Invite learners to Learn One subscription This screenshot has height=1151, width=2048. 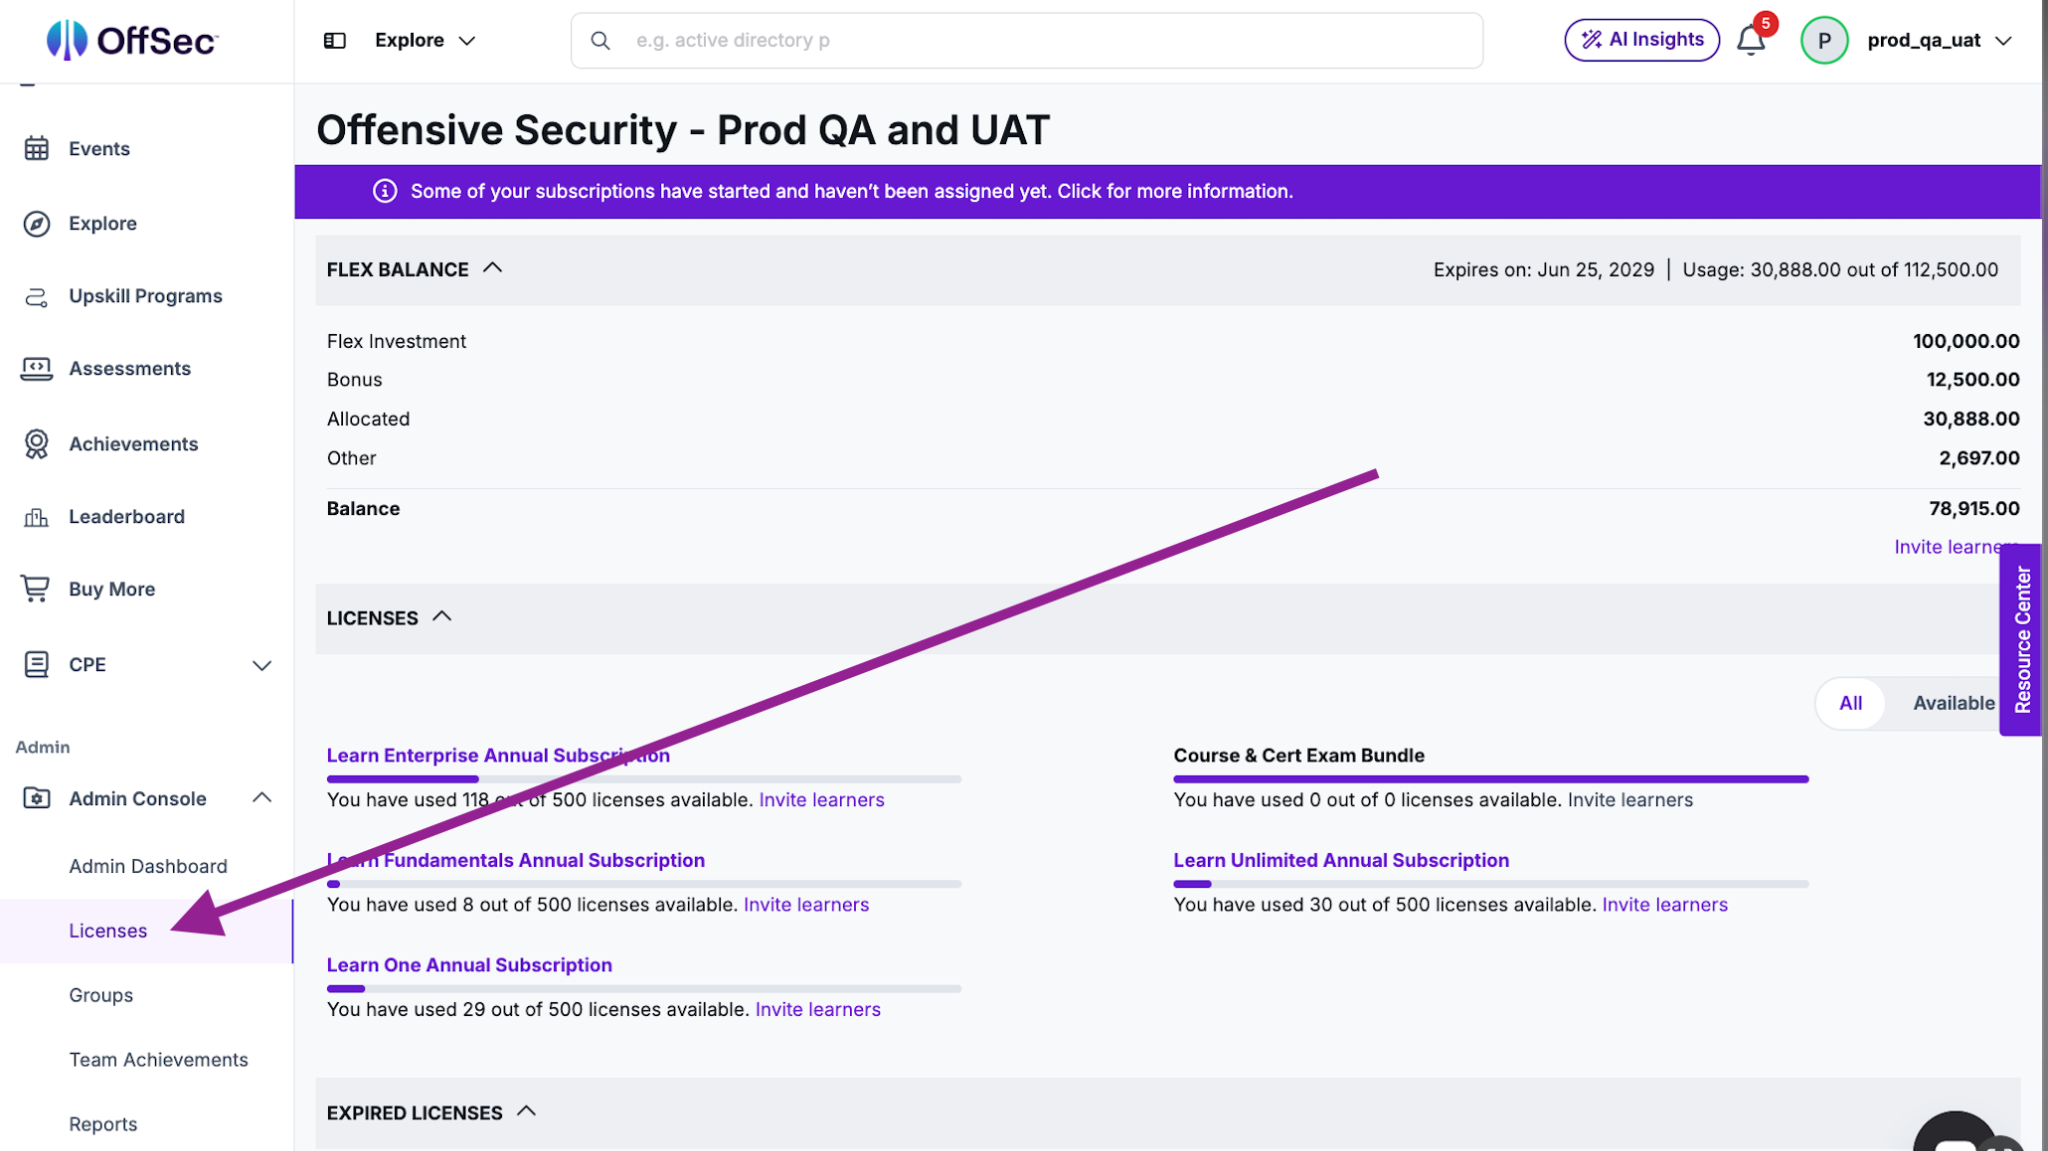[818, 1010]
